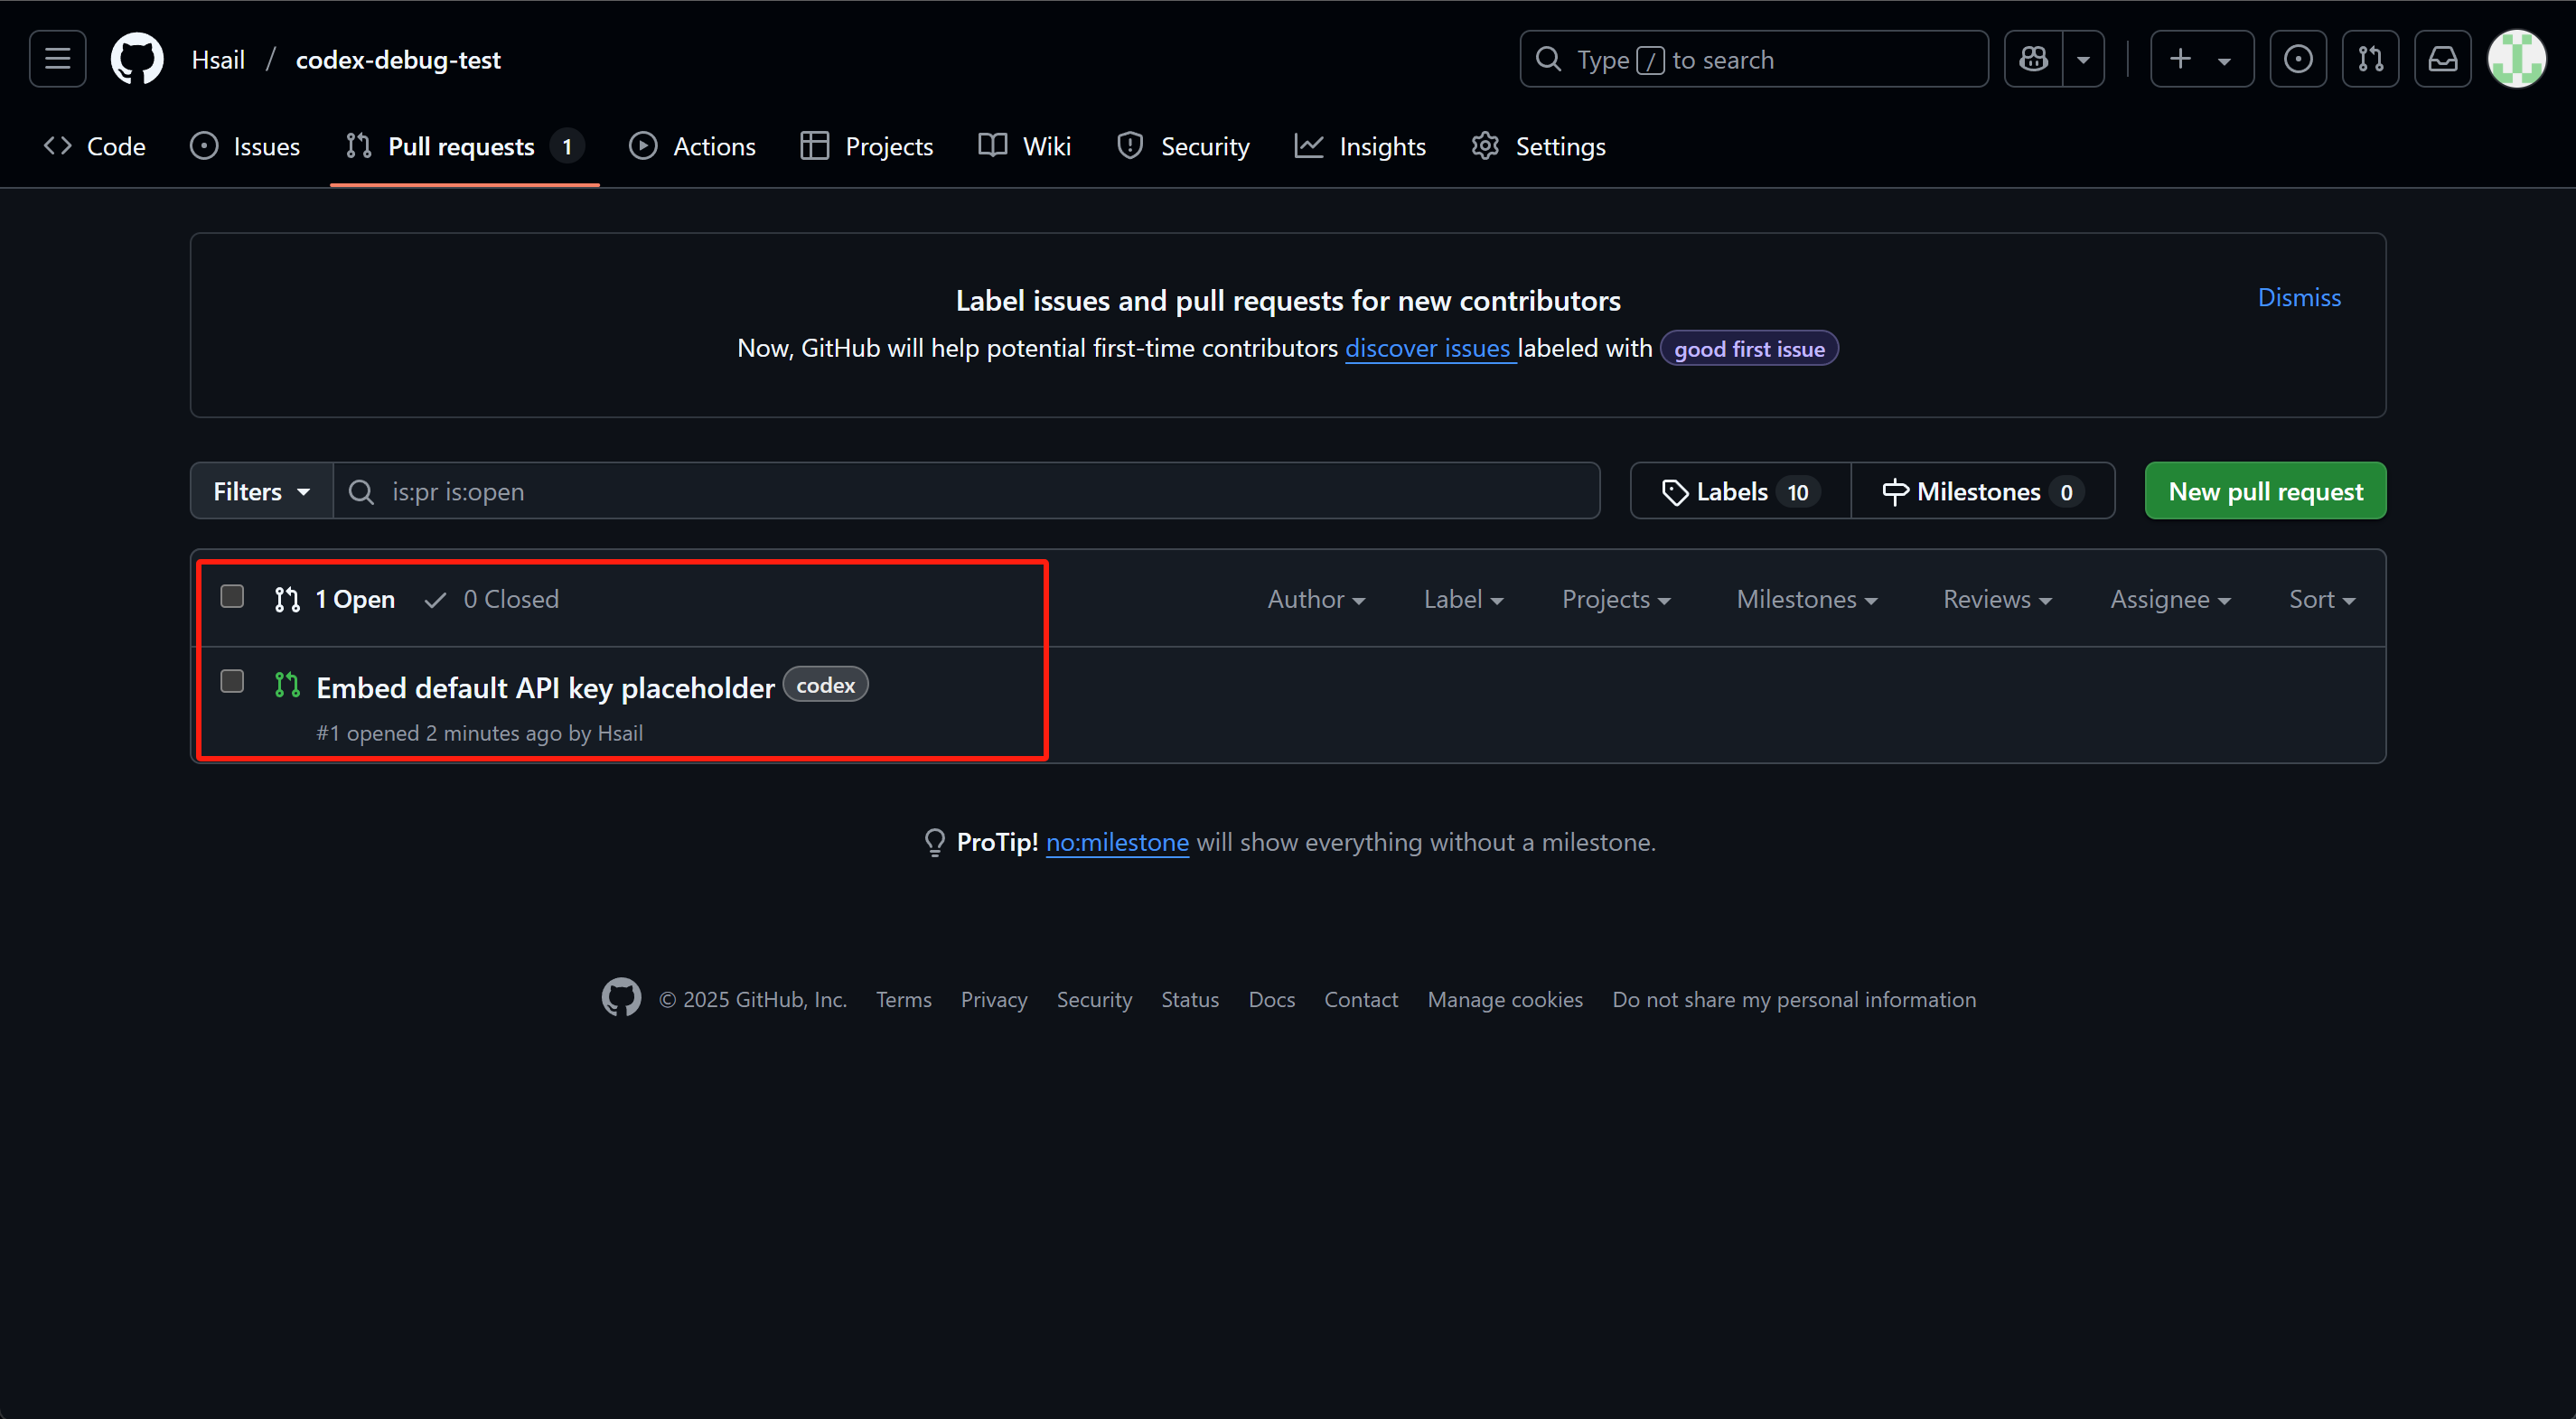Click the New pull request button
This screenshot has width=2576, height=1419.
2265,491
